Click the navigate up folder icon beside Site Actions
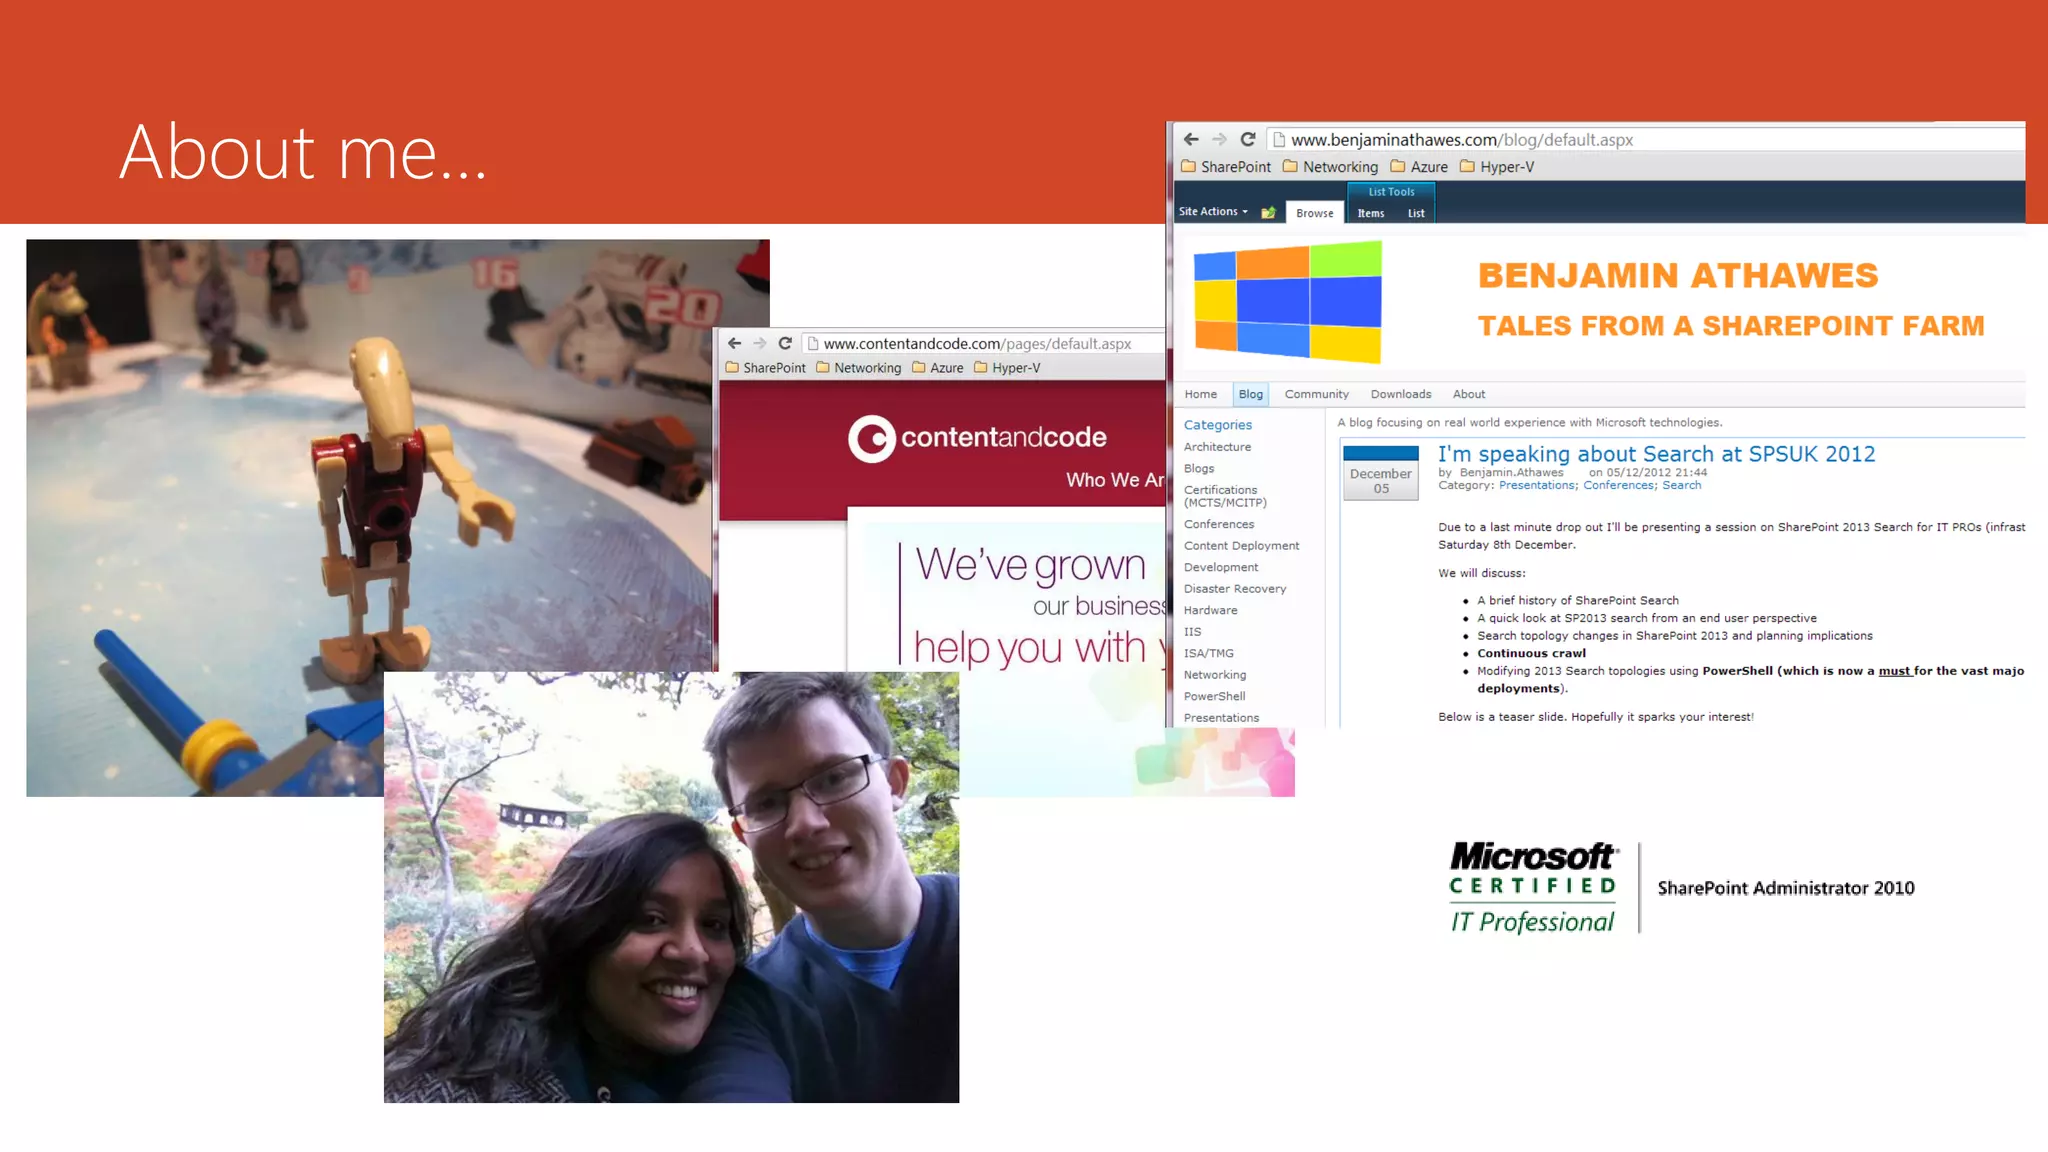Screen dimensions: 2048x1152 [x=1268, y=212]
